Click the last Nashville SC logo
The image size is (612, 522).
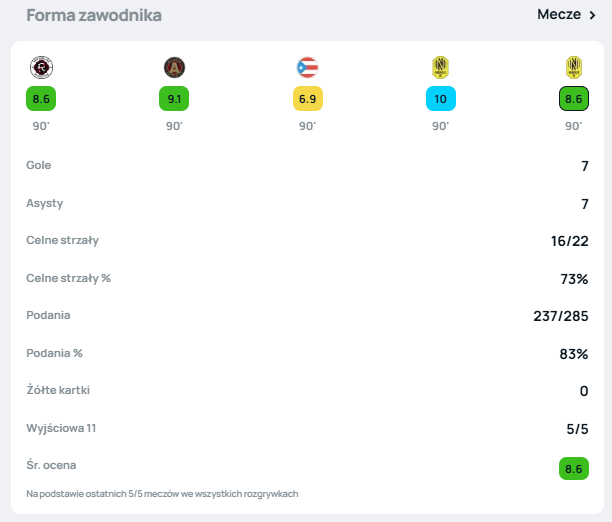[573, 67]
